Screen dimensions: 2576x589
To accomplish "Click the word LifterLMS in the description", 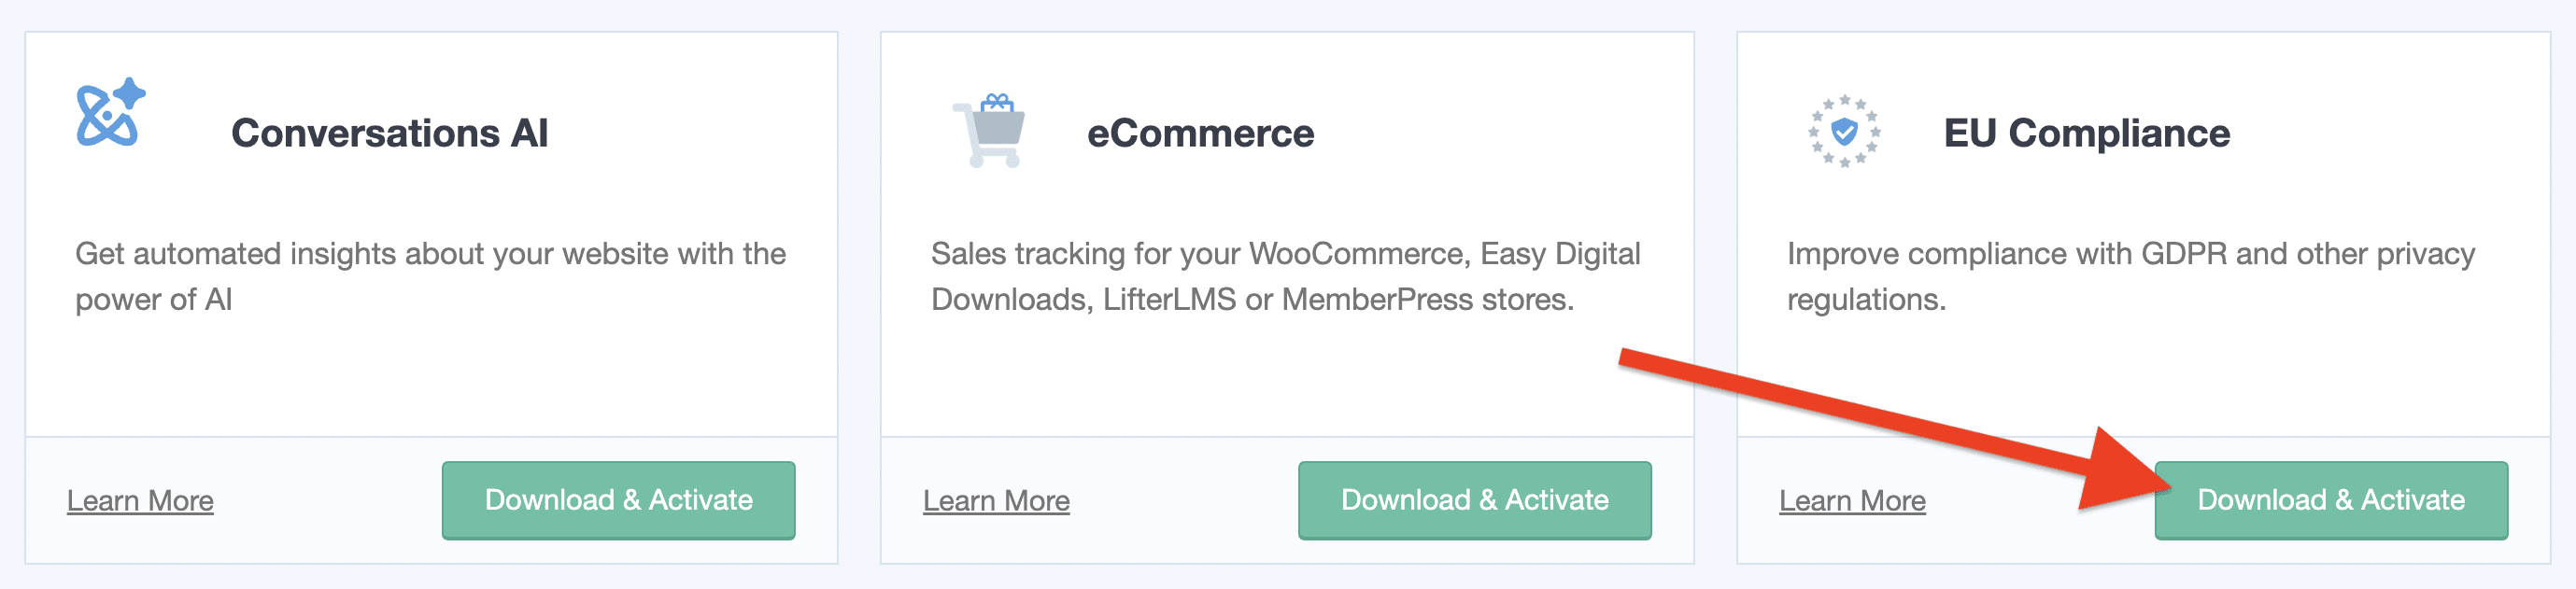I will click(1169, 300).
